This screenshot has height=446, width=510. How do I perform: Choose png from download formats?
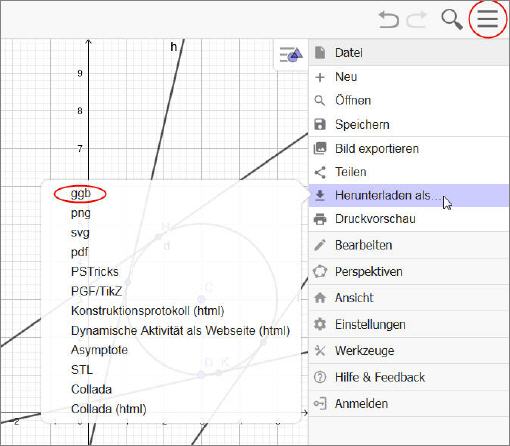tap(81, 213)
